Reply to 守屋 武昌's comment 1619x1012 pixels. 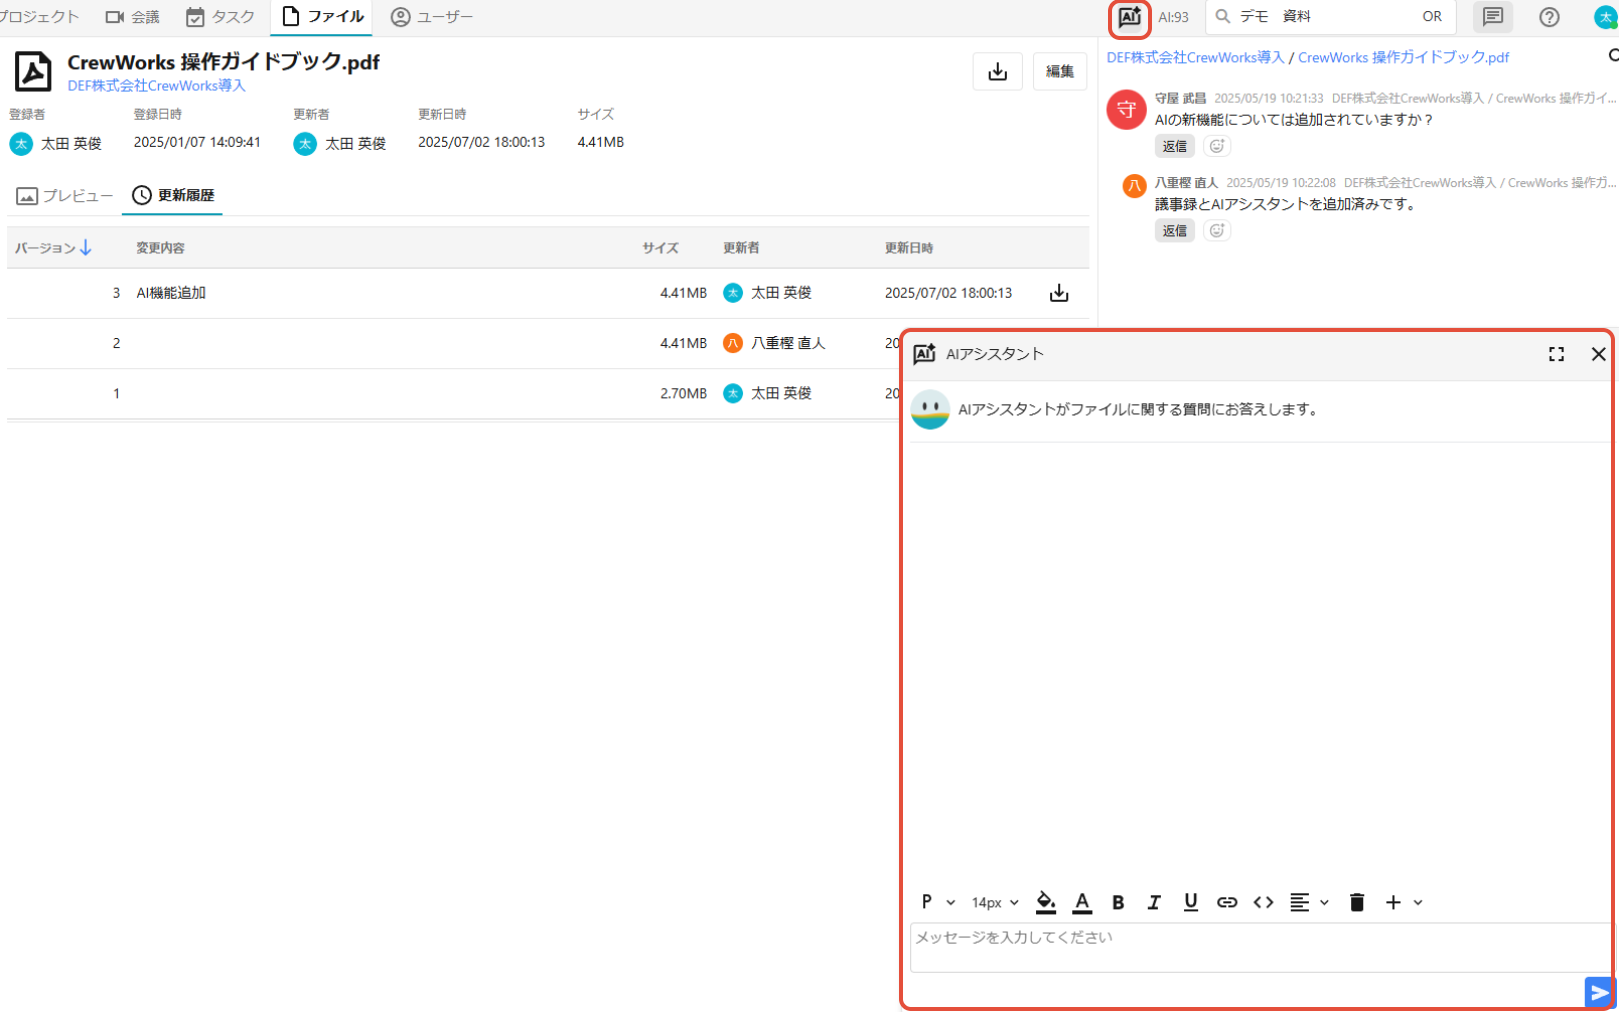[x=1174, y=146]
